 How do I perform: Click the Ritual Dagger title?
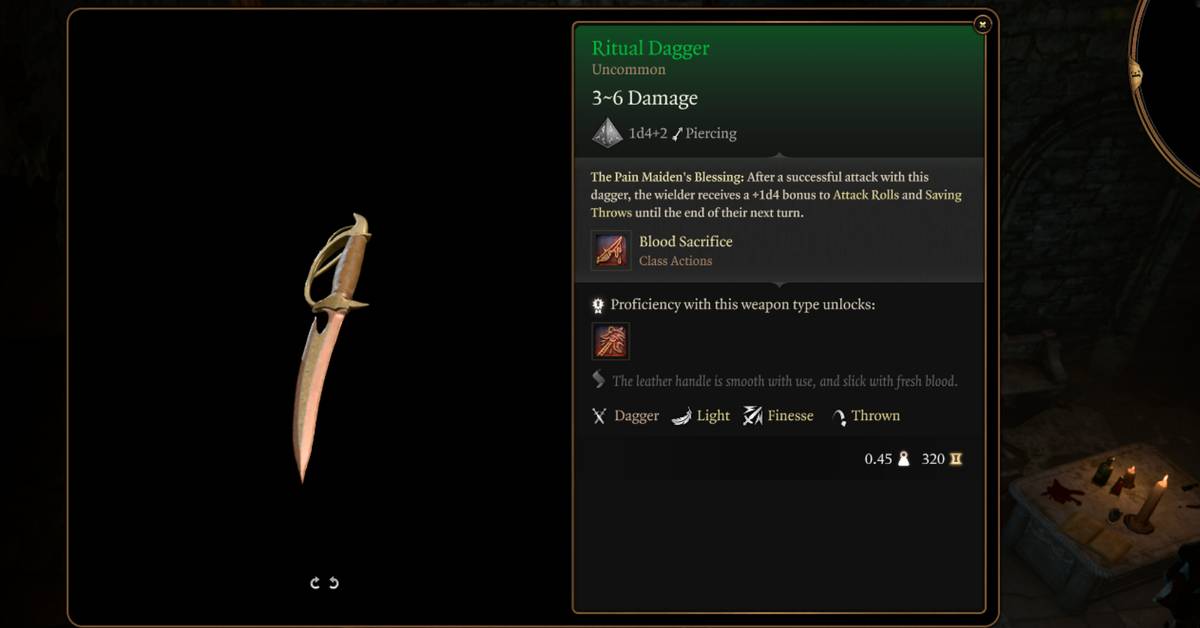point(651,48)
